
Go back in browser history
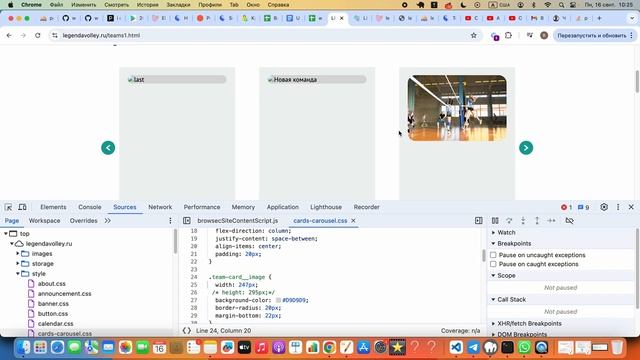tap(9, 36)
